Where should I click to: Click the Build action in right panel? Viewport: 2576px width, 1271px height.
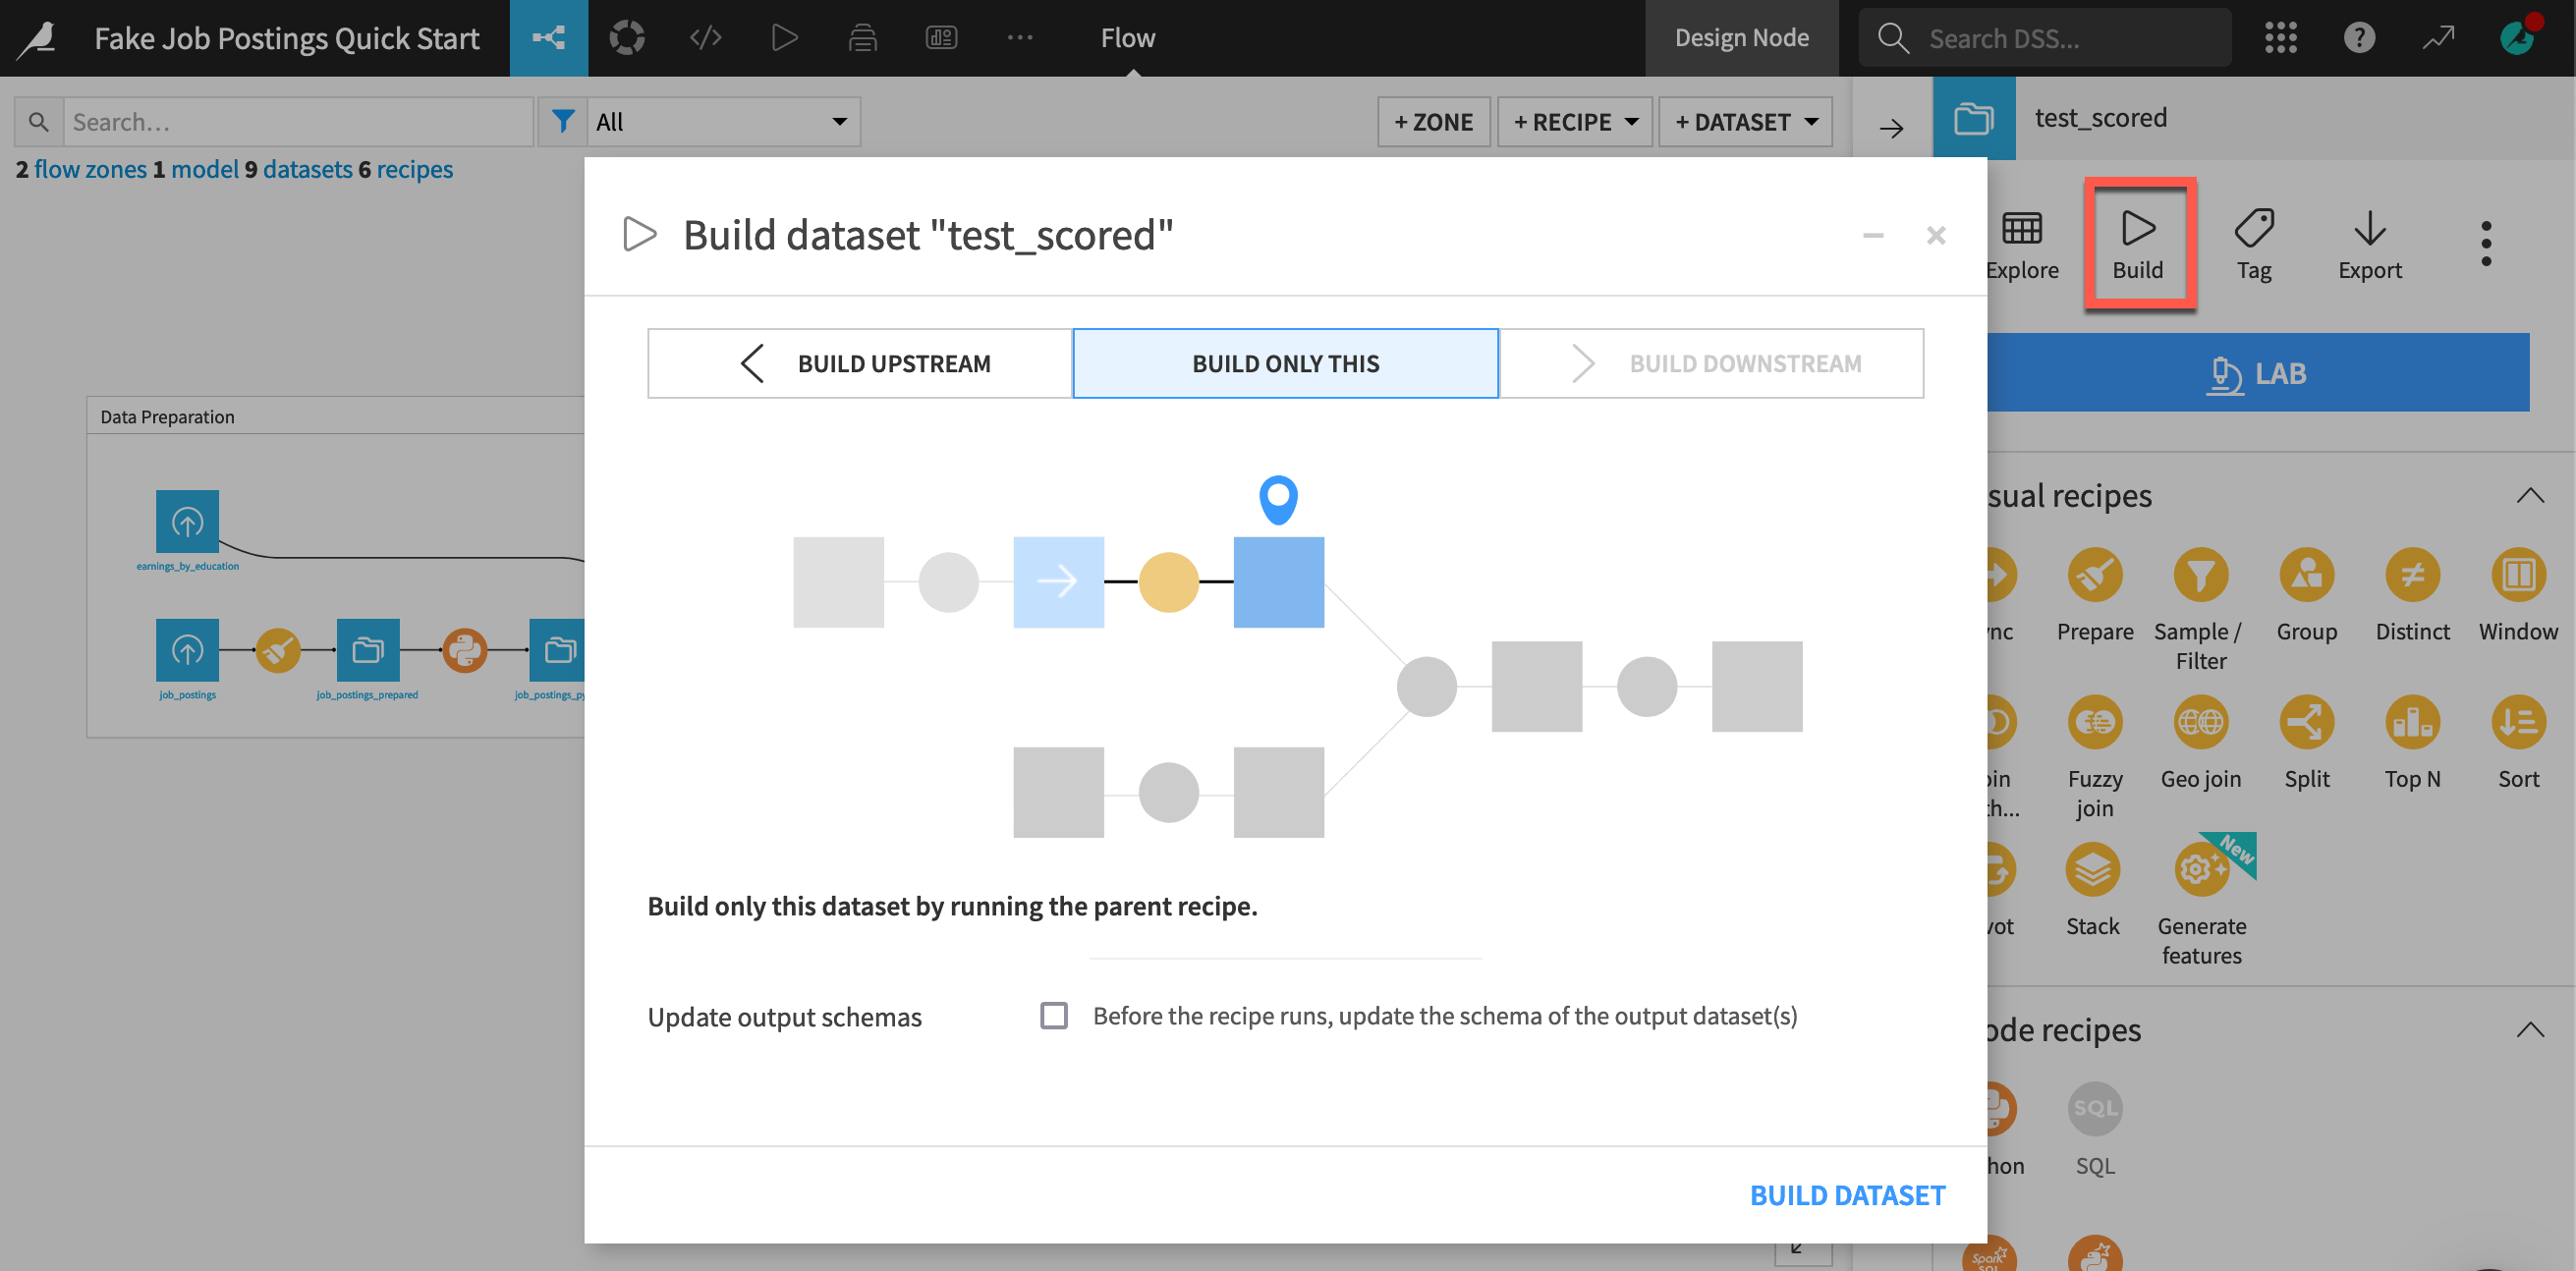point(2138,245)
